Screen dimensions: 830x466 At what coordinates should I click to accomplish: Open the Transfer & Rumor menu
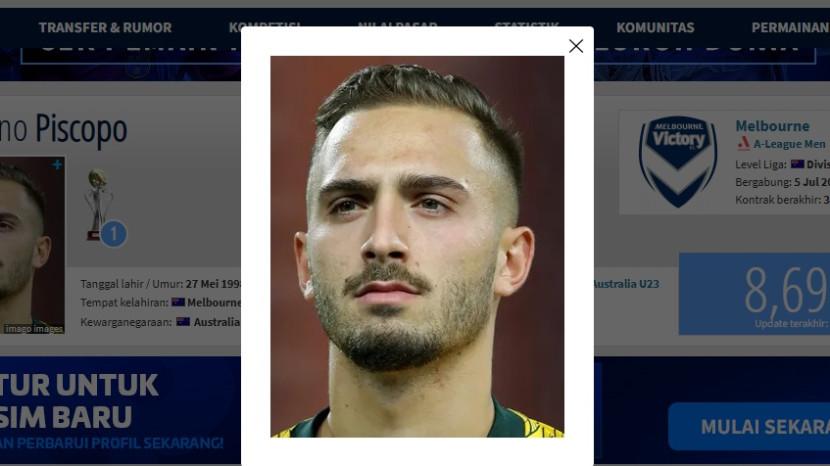[105, 28]
